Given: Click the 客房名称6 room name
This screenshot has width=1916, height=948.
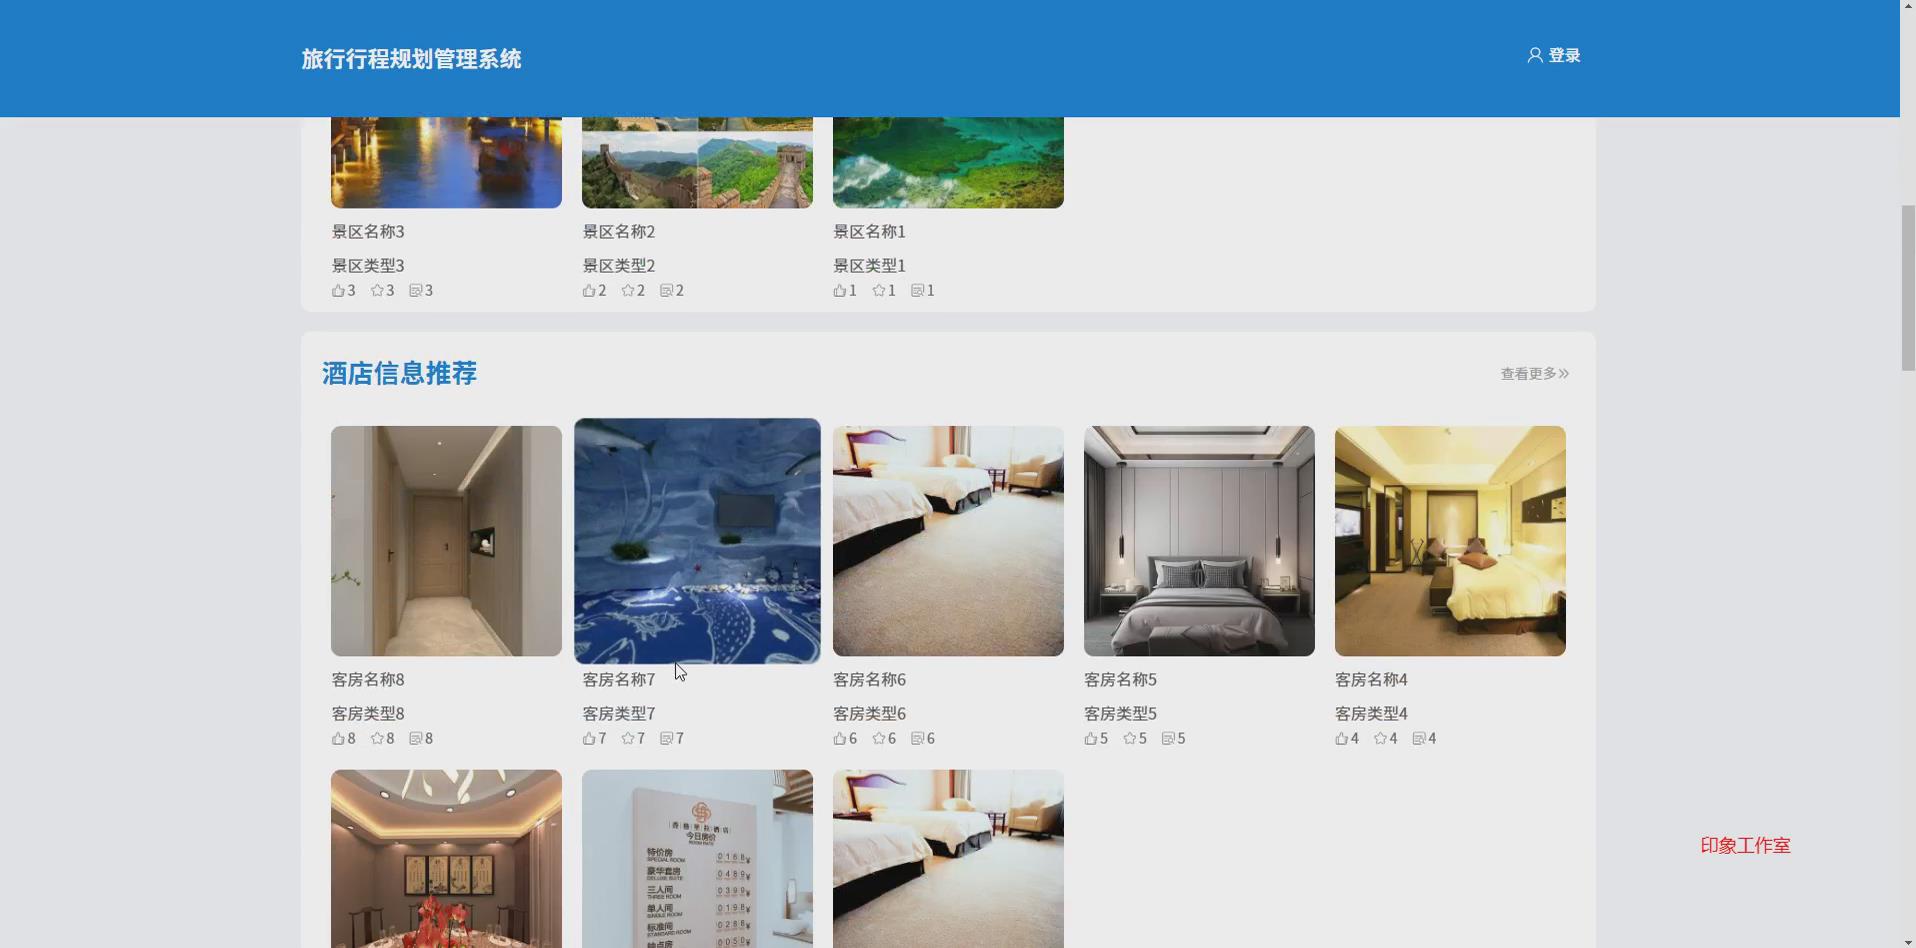Looking at the screenshot, I should 870,680.
